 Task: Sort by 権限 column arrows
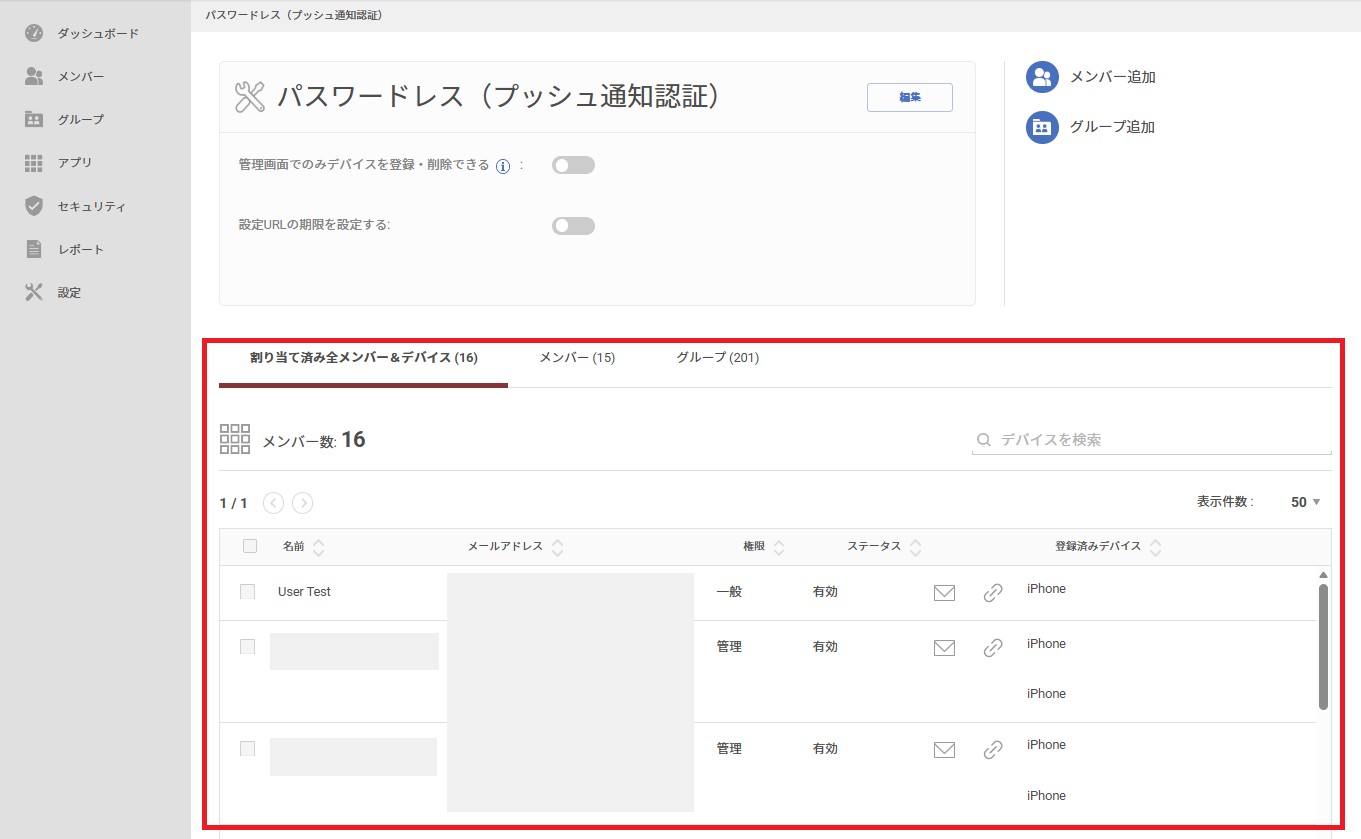tap(779, 547)
